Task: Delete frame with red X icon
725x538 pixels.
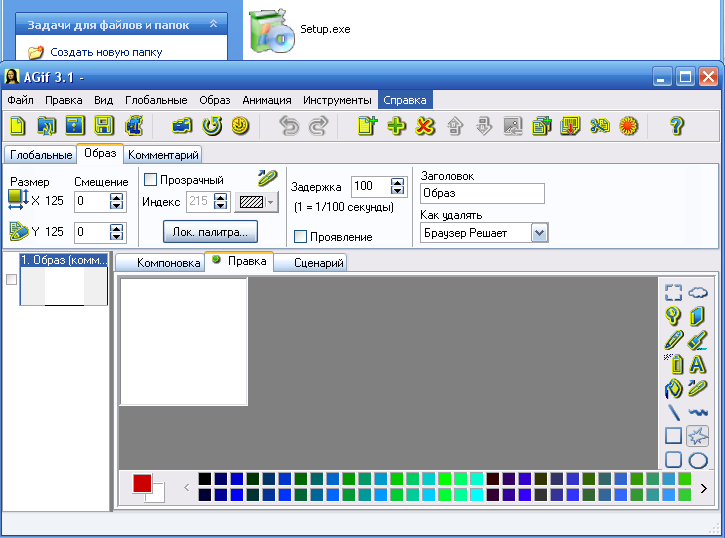Action: click(x=425, y=126)
